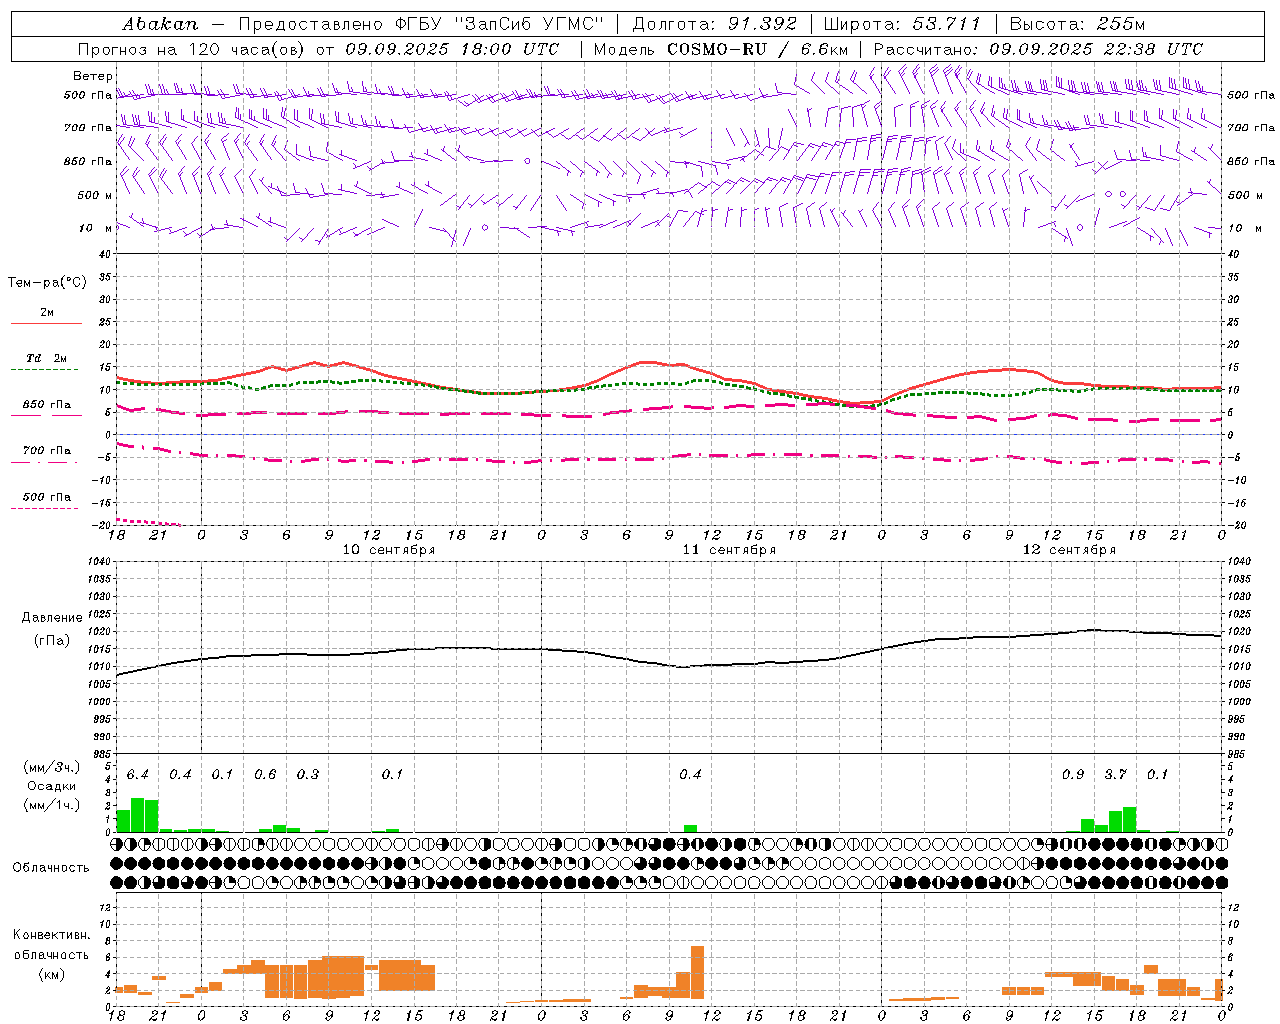
Task: Click the forecast start time "09.09.2025 18:00 UTC"
Action: tap(453, 49)
